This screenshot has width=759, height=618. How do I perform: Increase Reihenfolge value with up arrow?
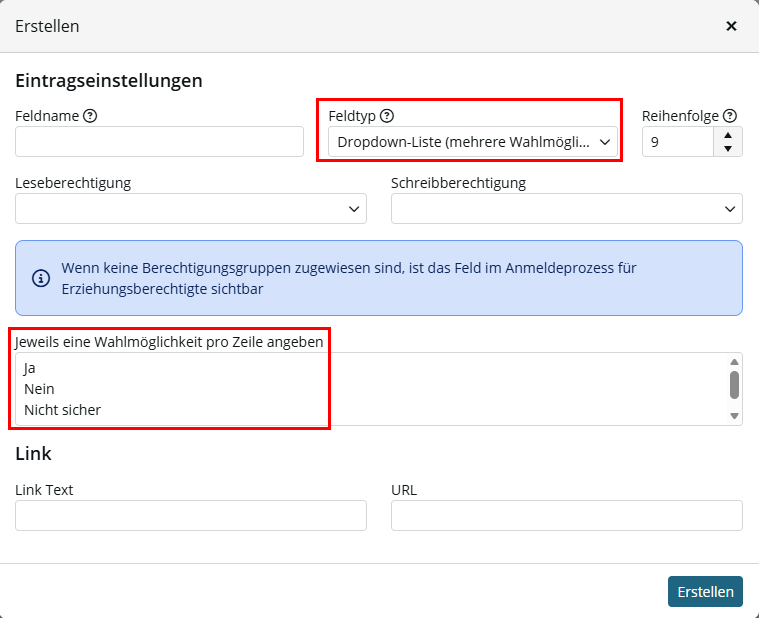pos(728,135)
